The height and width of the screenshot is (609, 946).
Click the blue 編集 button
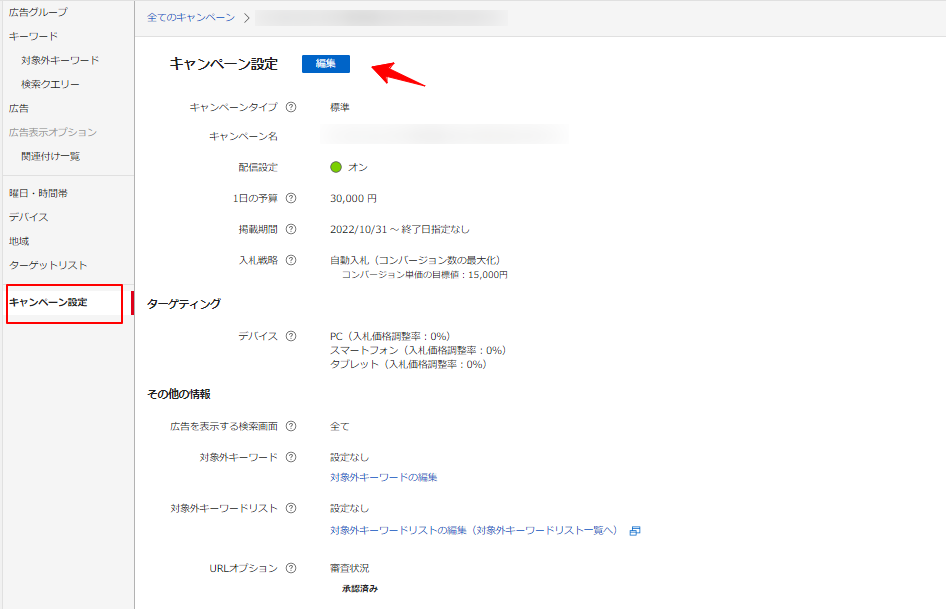326,64
